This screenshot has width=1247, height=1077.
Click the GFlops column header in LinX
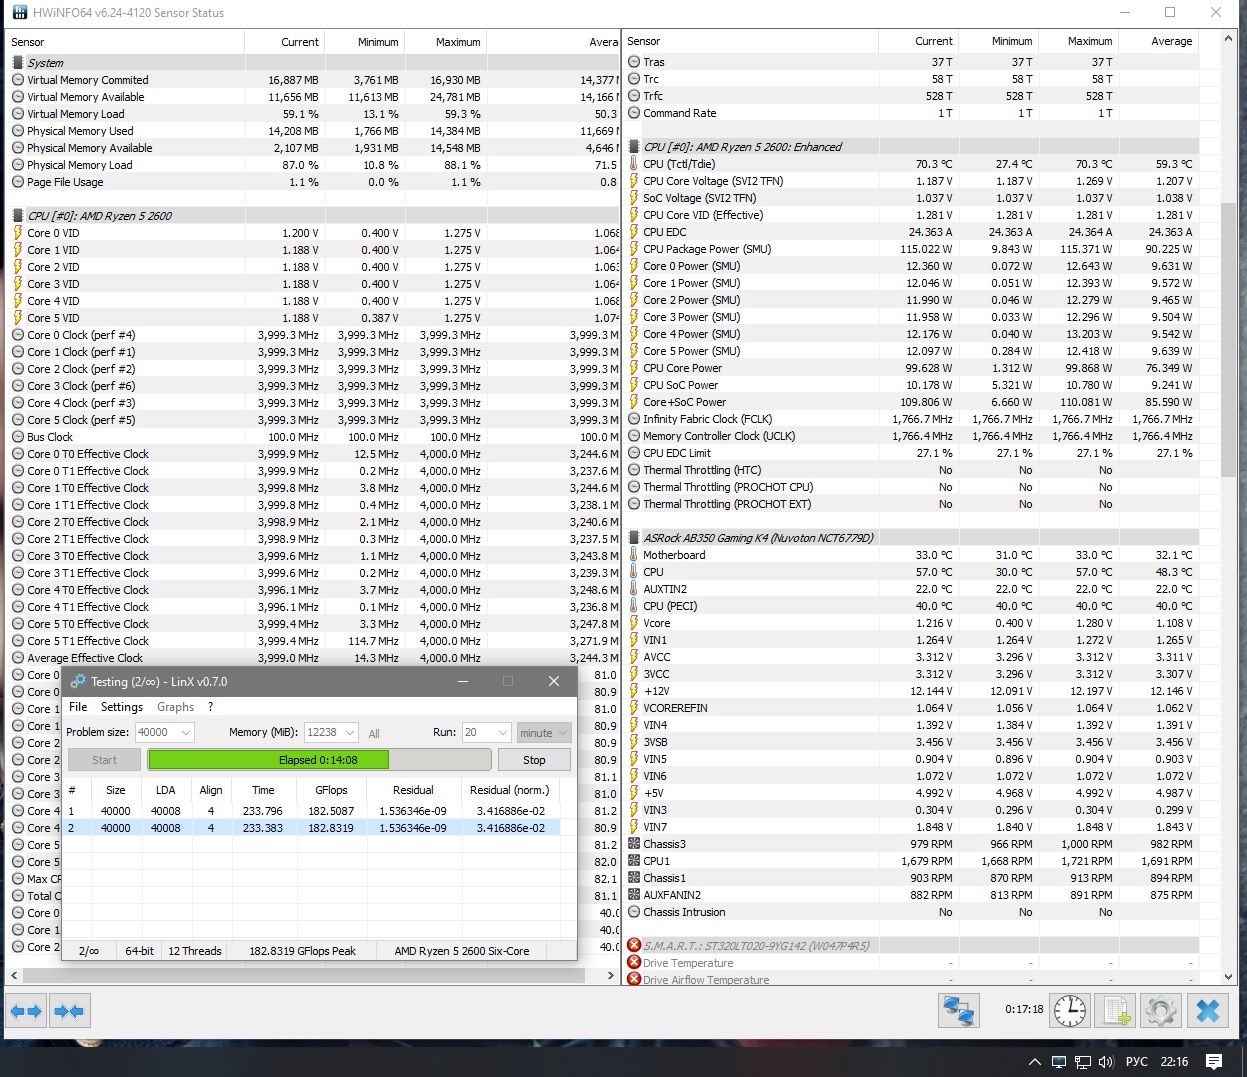click(331, 790)
